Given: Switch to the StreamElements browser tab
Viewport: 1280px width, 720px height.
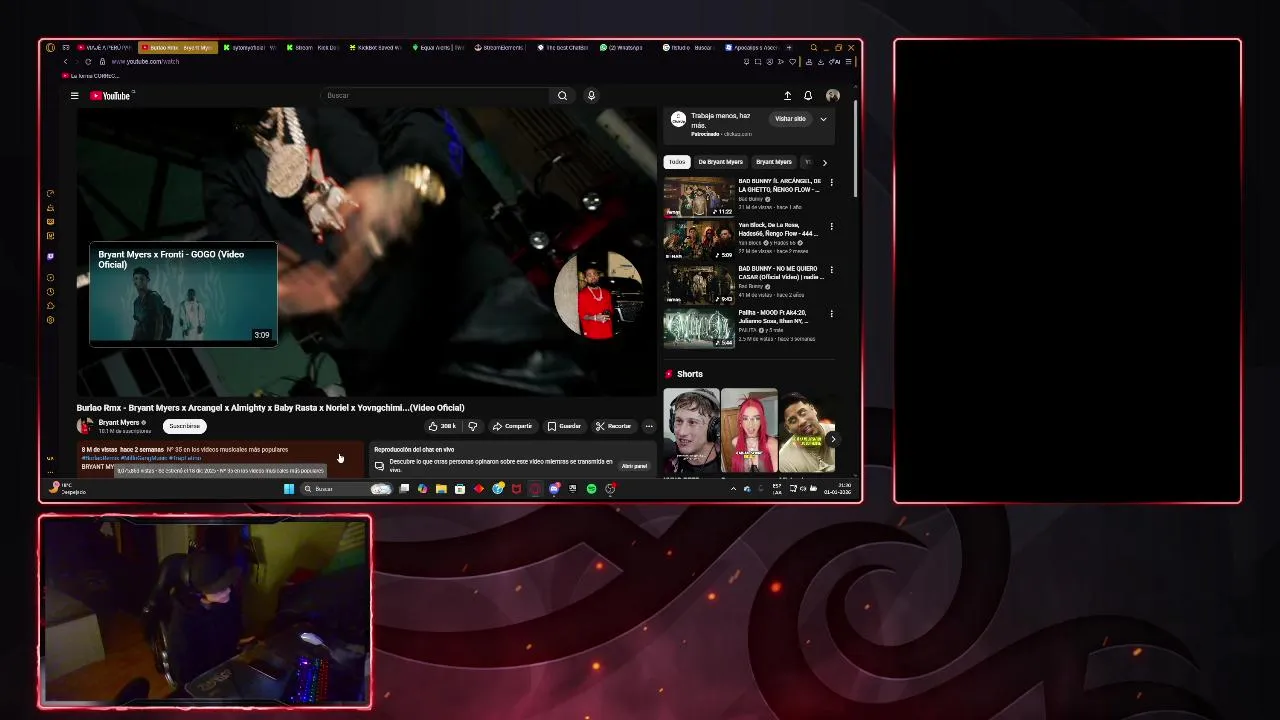Looking at the screenshot, I should 500,48.
